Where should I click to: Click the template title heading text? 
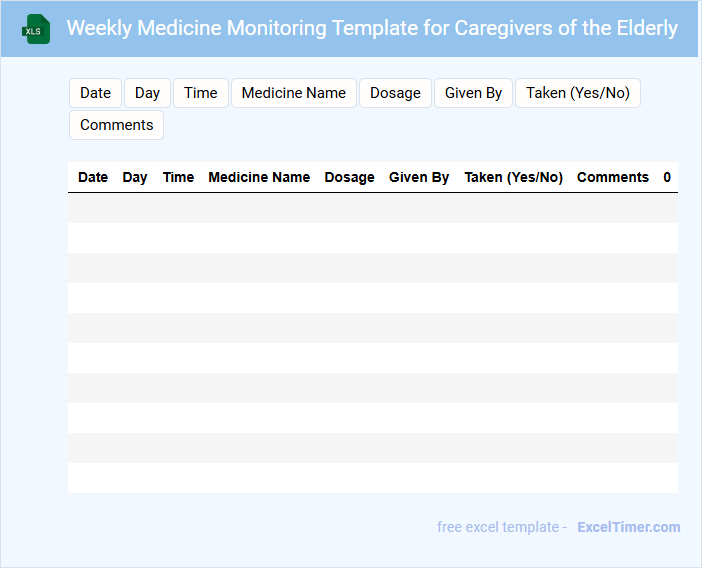[372, 28]
